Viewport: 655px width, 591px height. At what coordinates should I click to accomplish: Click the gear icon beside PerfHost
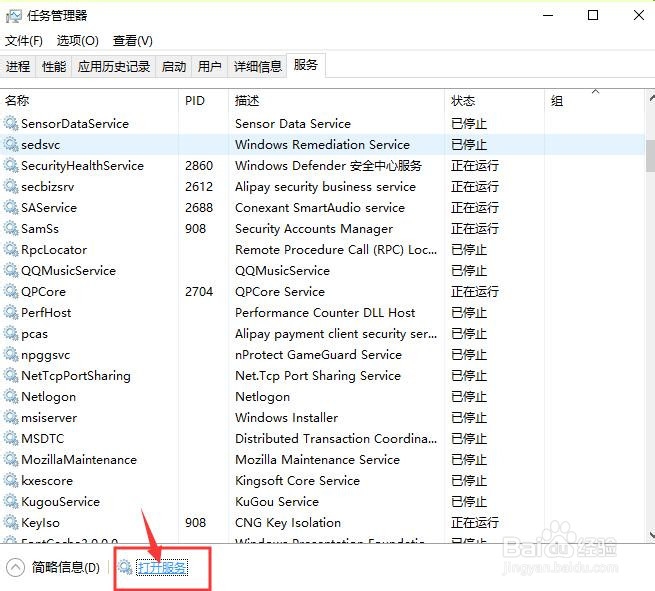(11, 312)
